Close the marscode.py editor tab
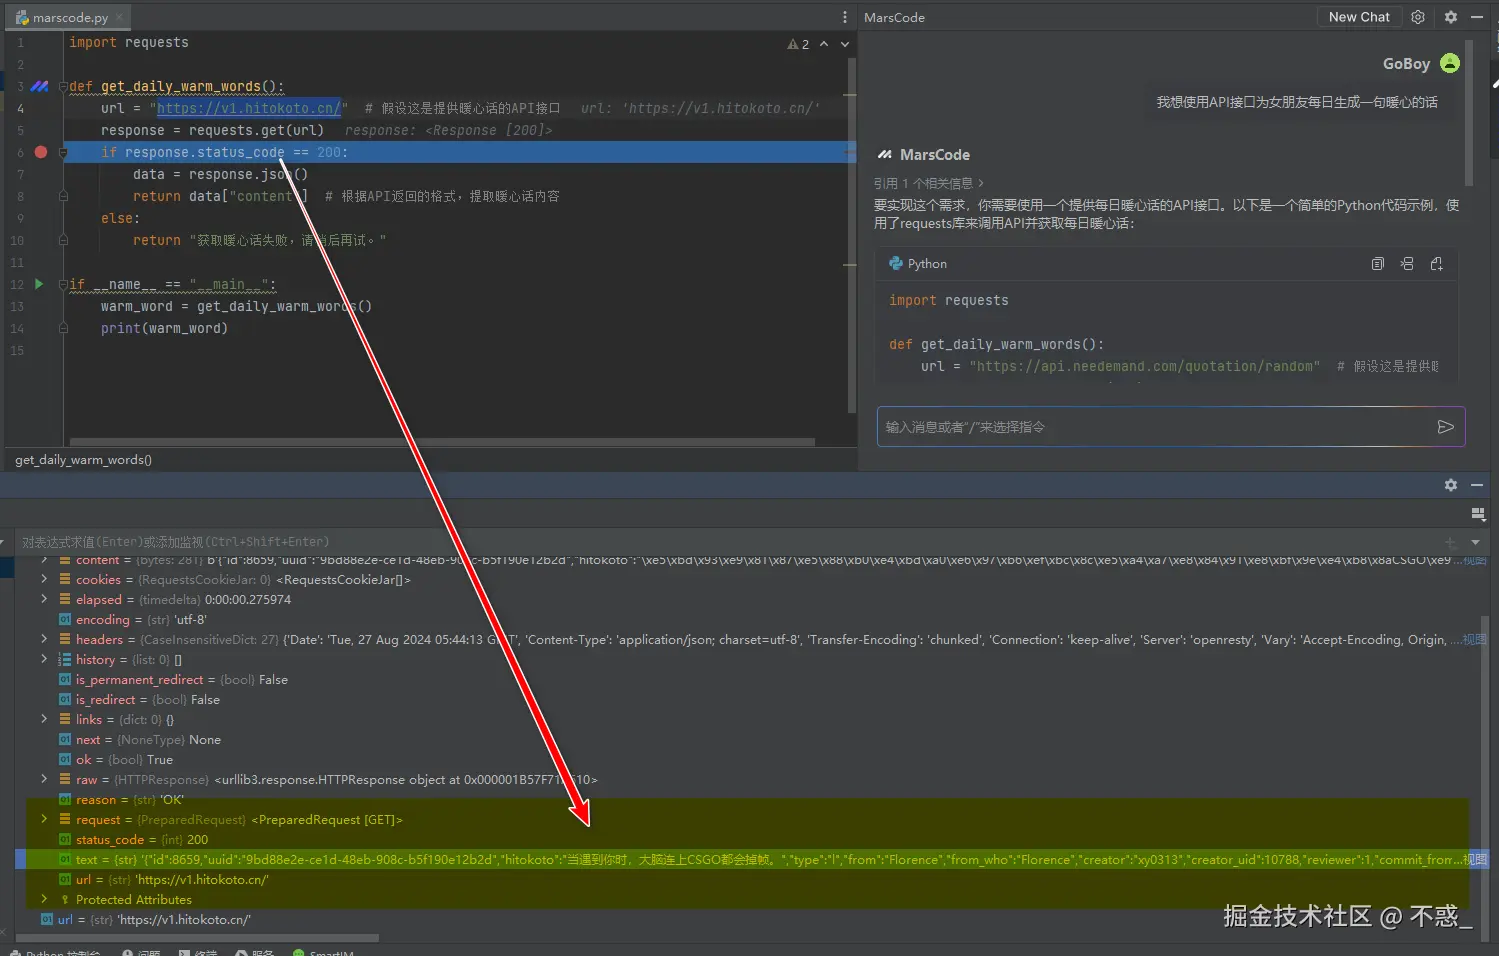Image resolution: width=1499 pixels, height=956 pixels. [119, 17]
